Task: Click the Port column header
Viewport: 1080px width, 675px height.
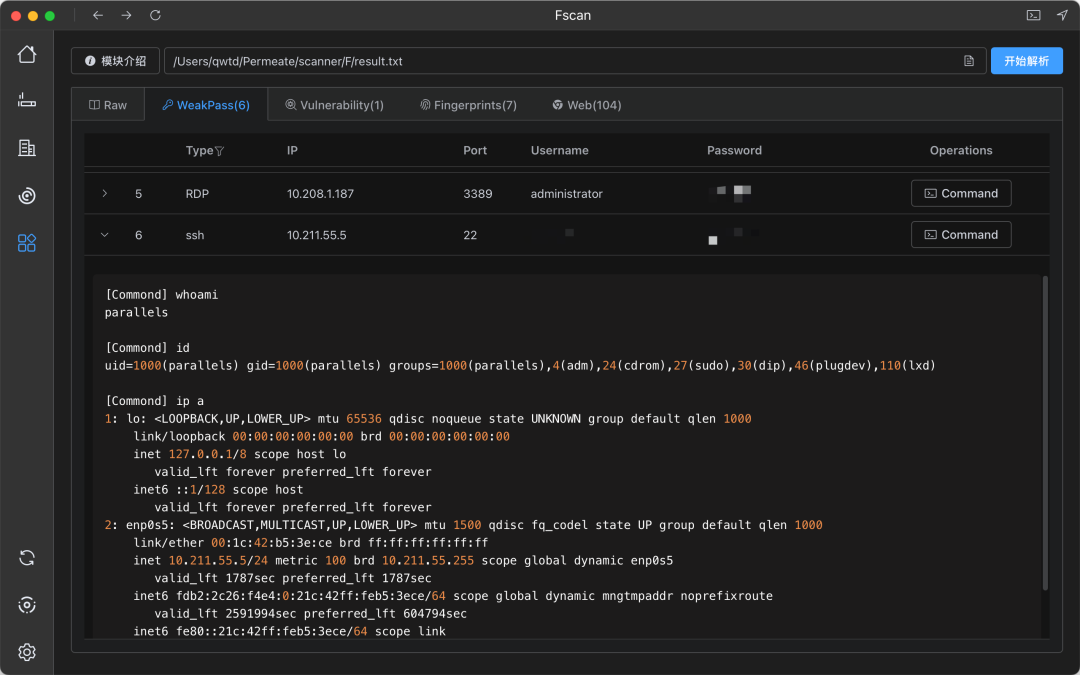Action: click(475, 151)
